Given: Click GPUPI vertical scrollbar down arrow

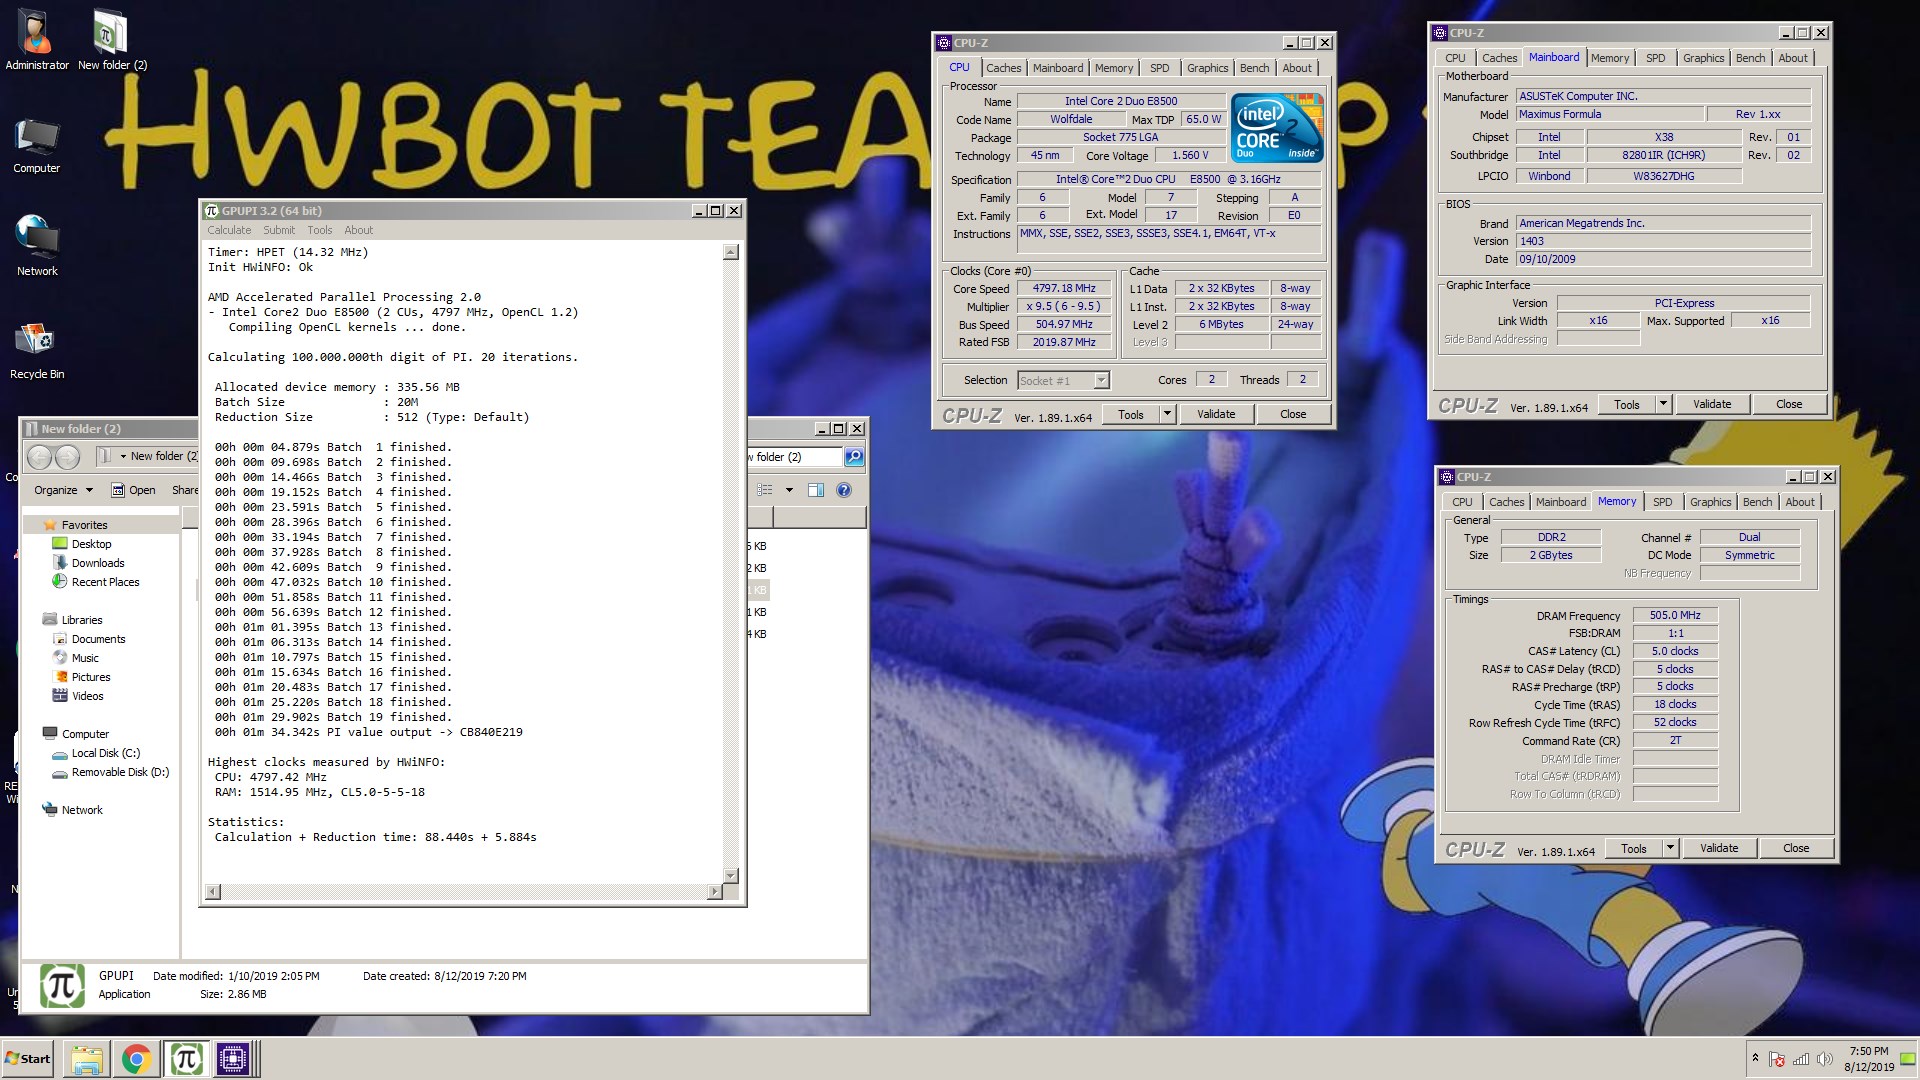Looking at the screenshot, I should [730, 875].
